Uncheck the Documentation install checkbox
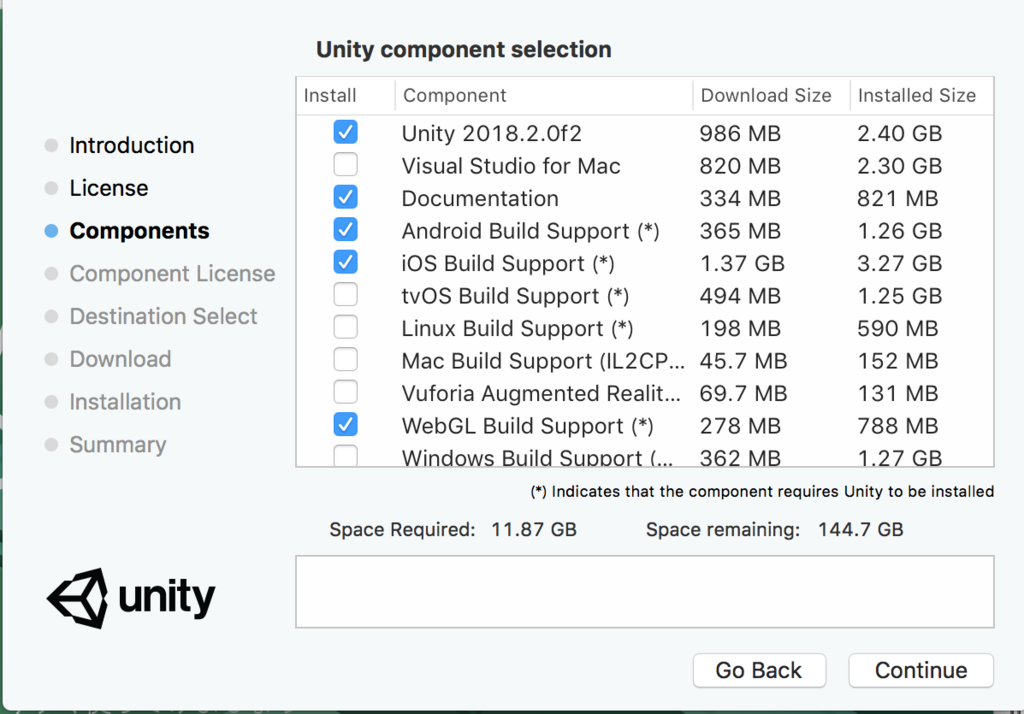 tap(345, 197)
